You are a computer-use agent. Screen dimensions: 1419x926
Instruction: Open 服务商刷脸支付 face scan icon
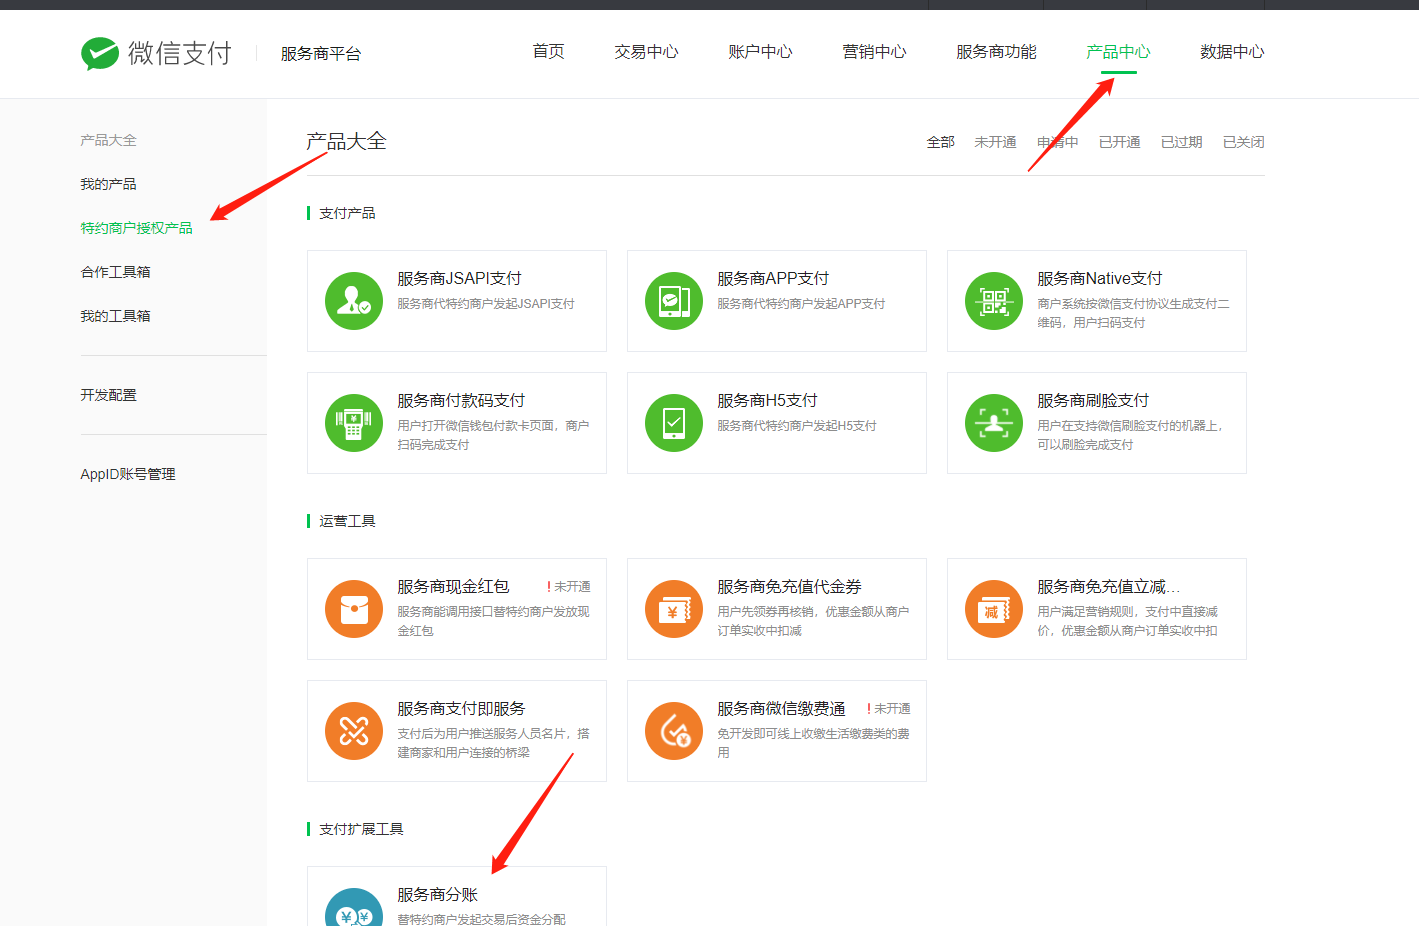(994, 423)
